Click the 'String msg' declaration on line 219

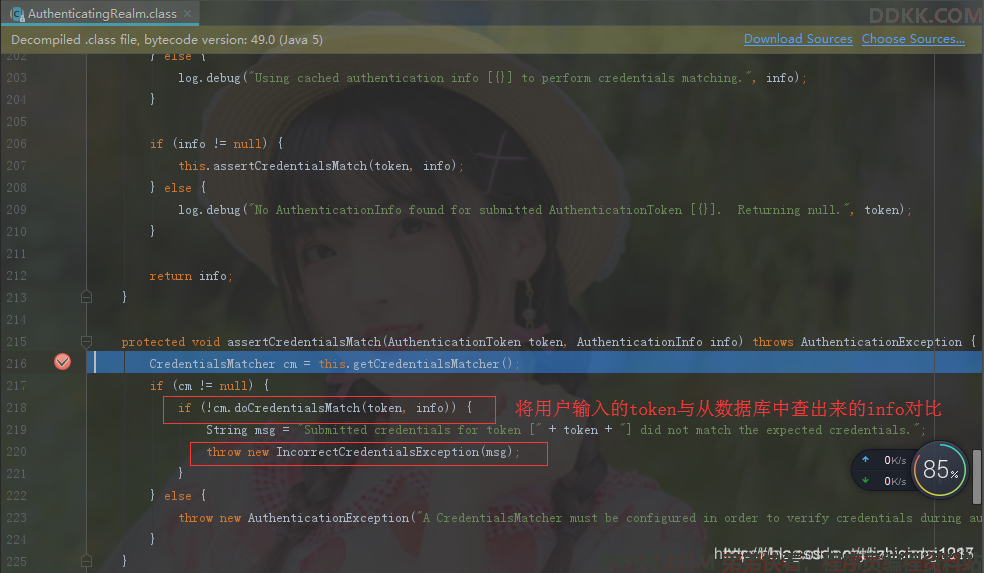pos(240,430)
